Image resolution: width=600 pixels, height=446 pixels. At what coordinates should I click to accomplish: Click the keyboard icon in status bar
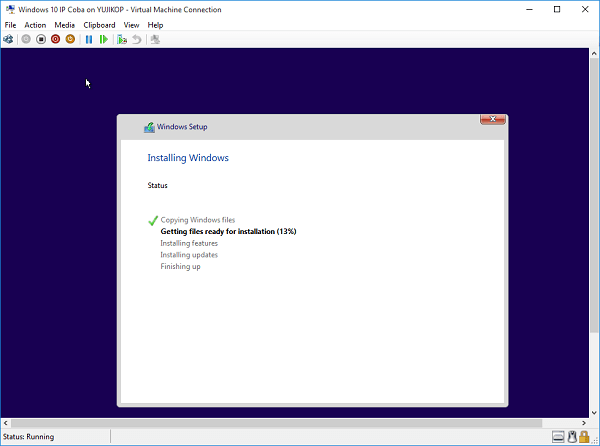click(x=558, y=436)
